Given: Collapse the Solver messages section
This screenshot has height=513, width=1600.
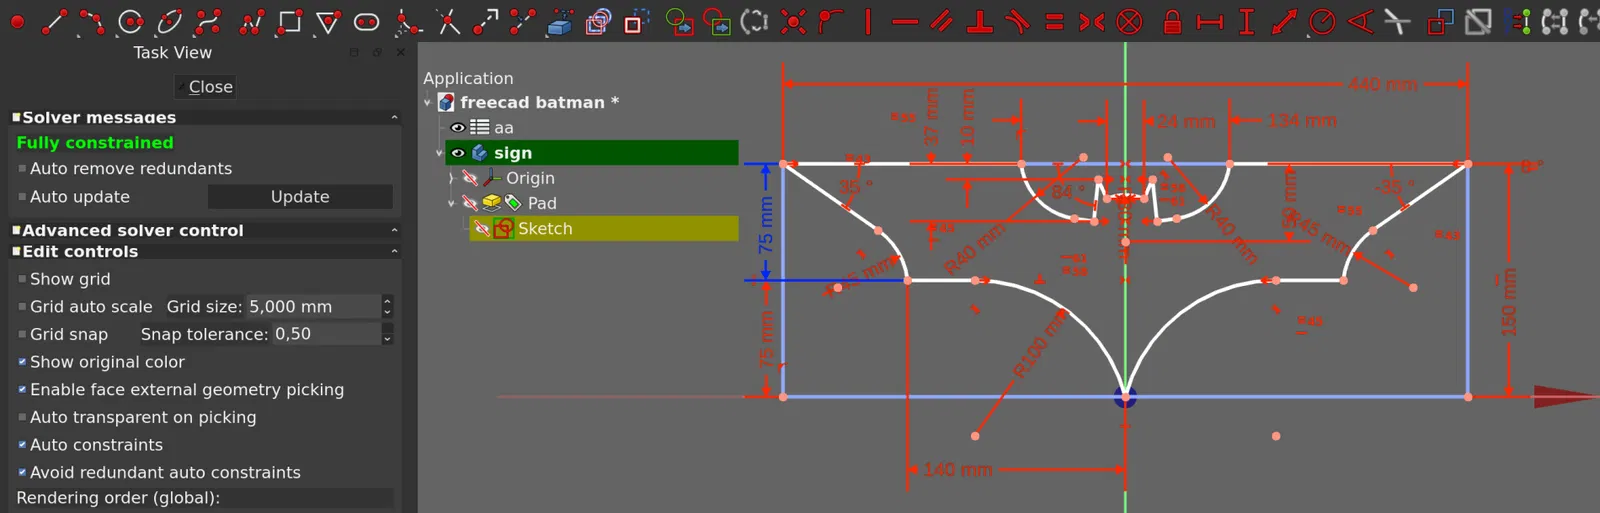Looking at the screenshot, I should (x=394, y=118).
